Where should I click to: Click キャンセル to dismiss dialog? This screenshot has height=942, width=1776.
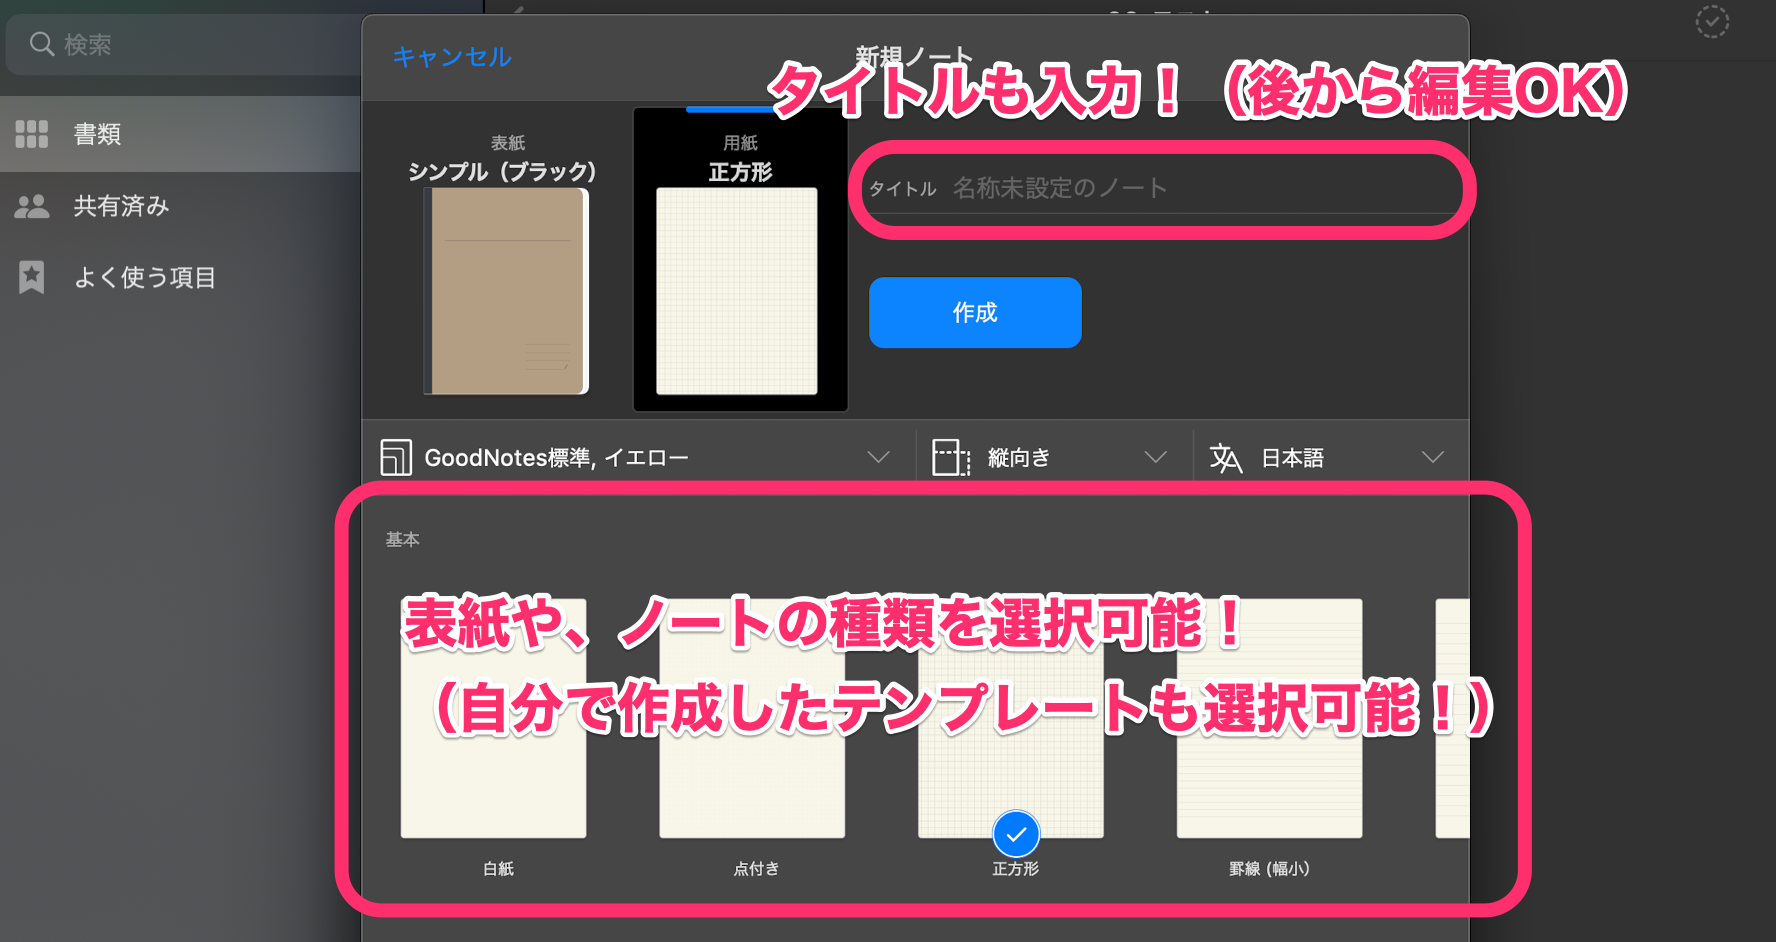[452, 57]
